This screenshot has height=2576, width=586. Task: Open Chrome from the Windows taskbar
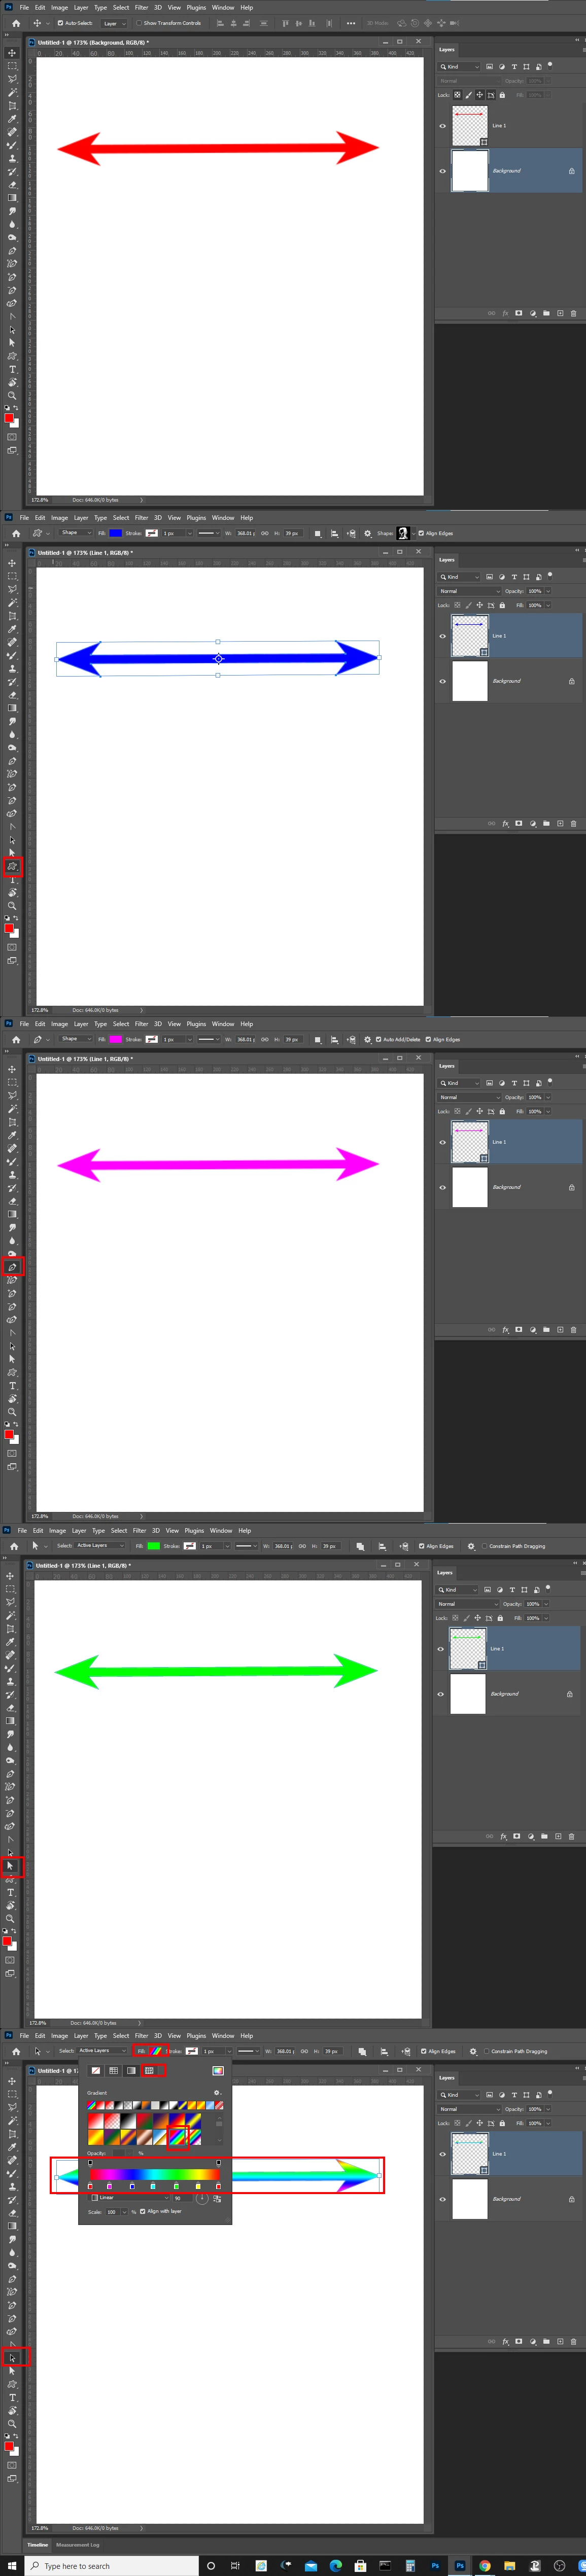click(484, 2565)
